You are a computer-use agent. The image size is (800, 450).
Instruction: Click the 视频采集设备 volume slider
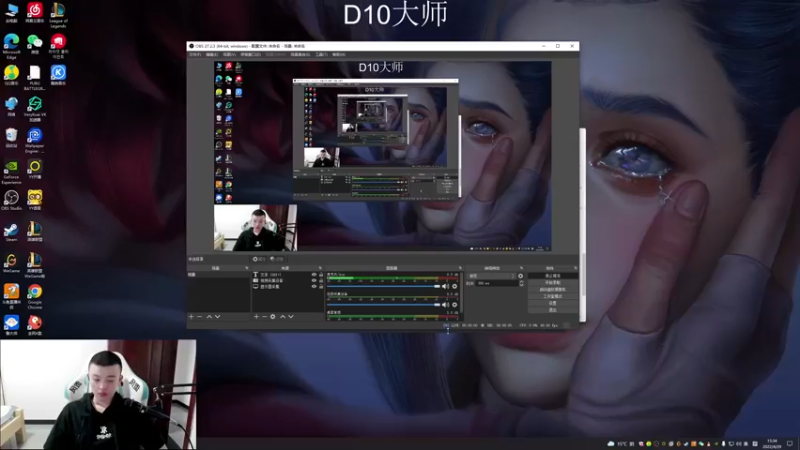[x=383, y=305]
